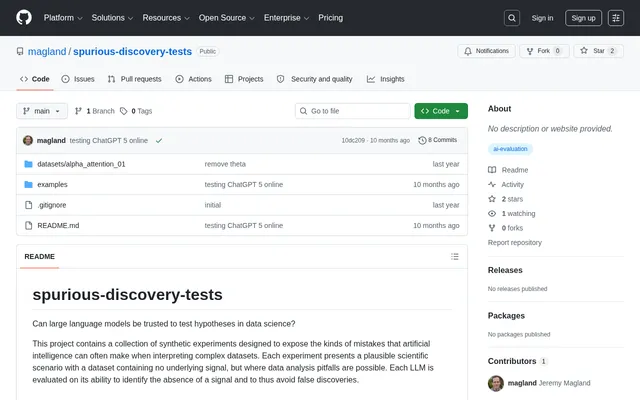Switch to the Code tab

(x=35, y=79)
